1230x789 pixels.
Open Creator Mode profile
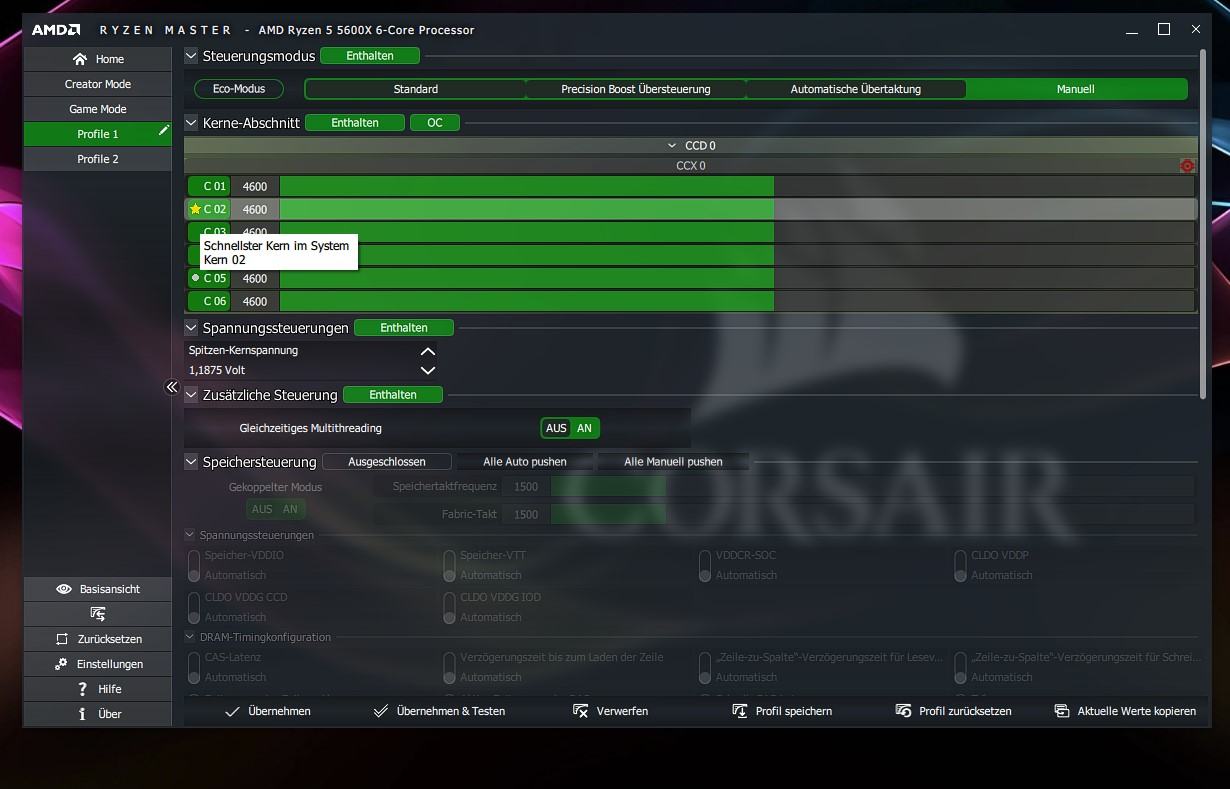point(98,84)
